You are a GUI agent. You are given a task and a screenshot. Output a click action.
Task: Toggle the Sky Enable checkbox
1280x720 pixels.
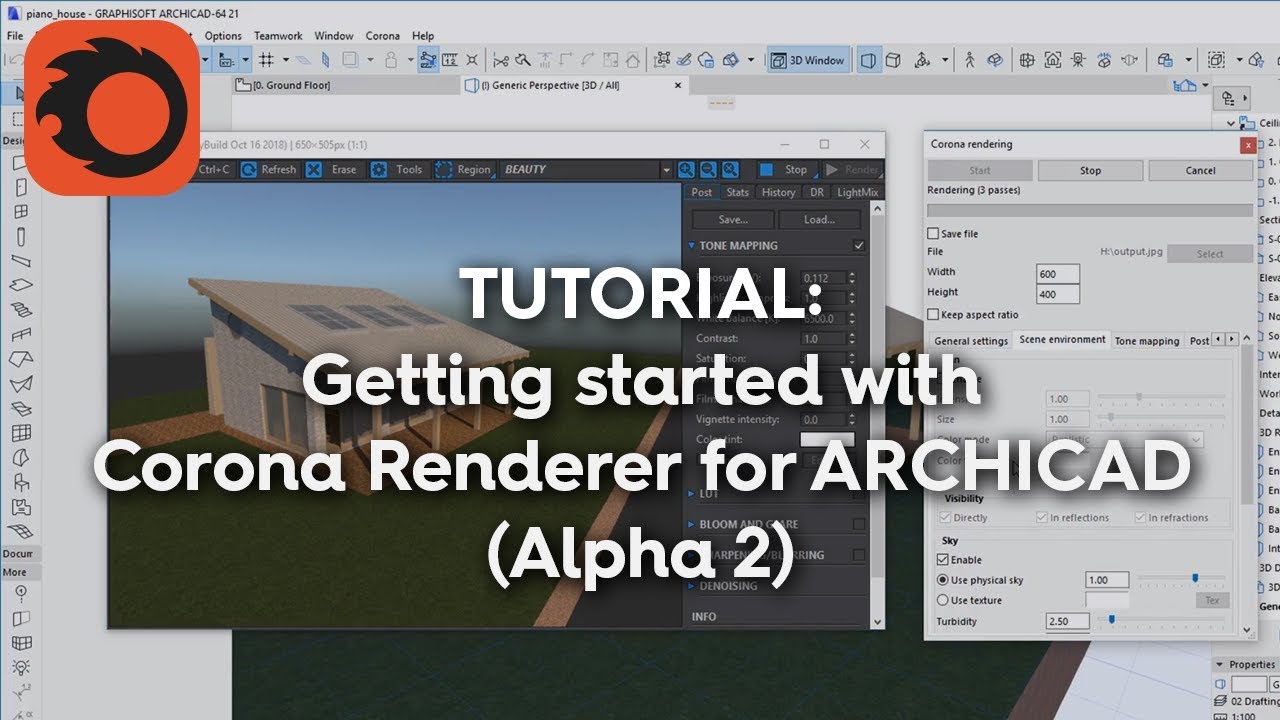[943, 560]
